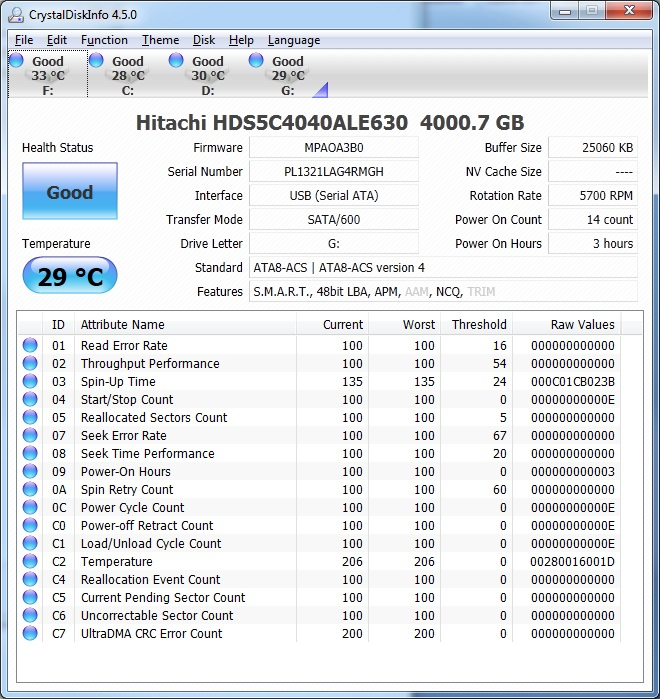This screenshot has width=660, height=699.
Task: Click the Power On Hours value 3 hours
Action: click(x=593, y=244)
